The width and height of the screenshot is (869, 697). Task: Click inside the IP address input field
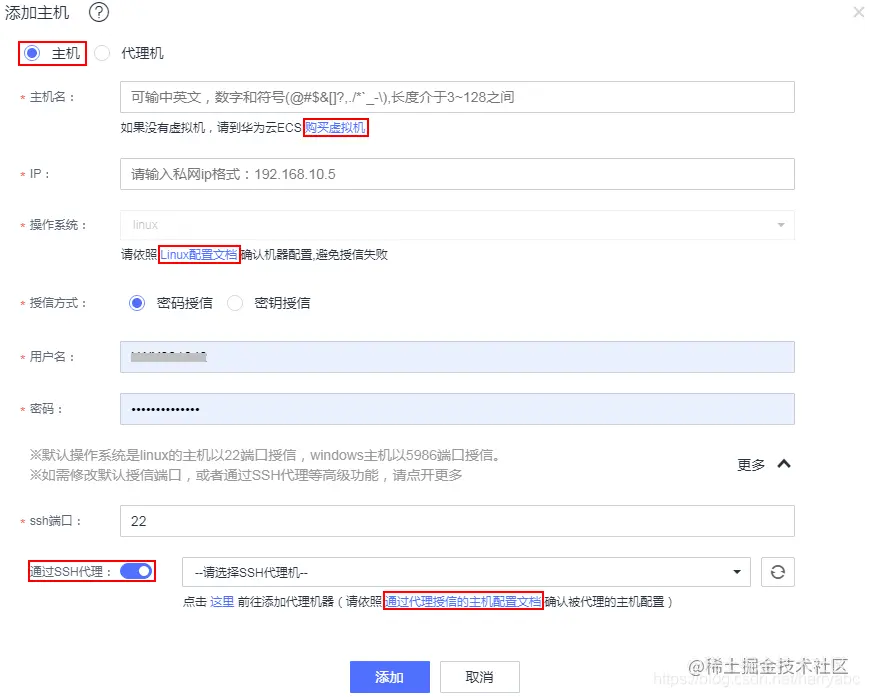[457, 173]
